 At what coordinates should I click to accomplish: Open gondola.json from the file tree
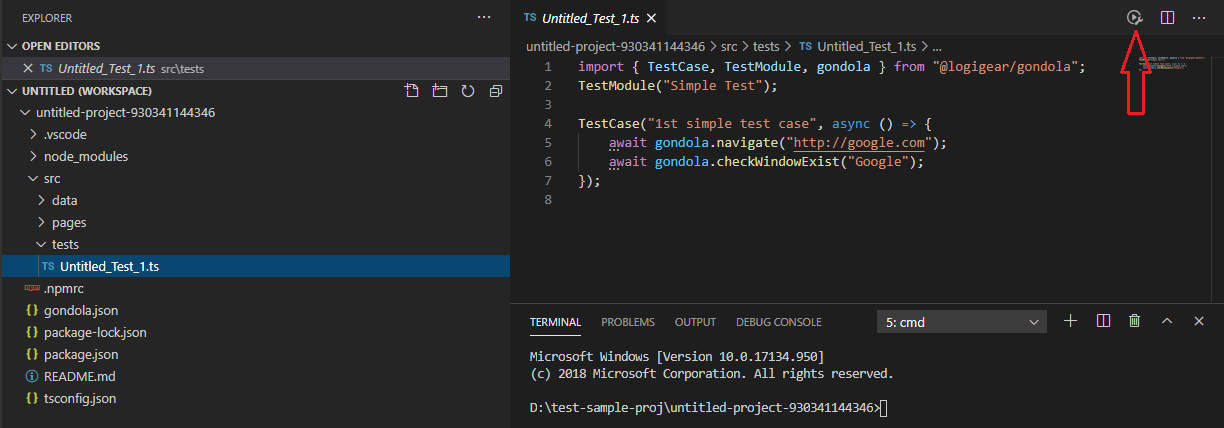click(80, 310)
